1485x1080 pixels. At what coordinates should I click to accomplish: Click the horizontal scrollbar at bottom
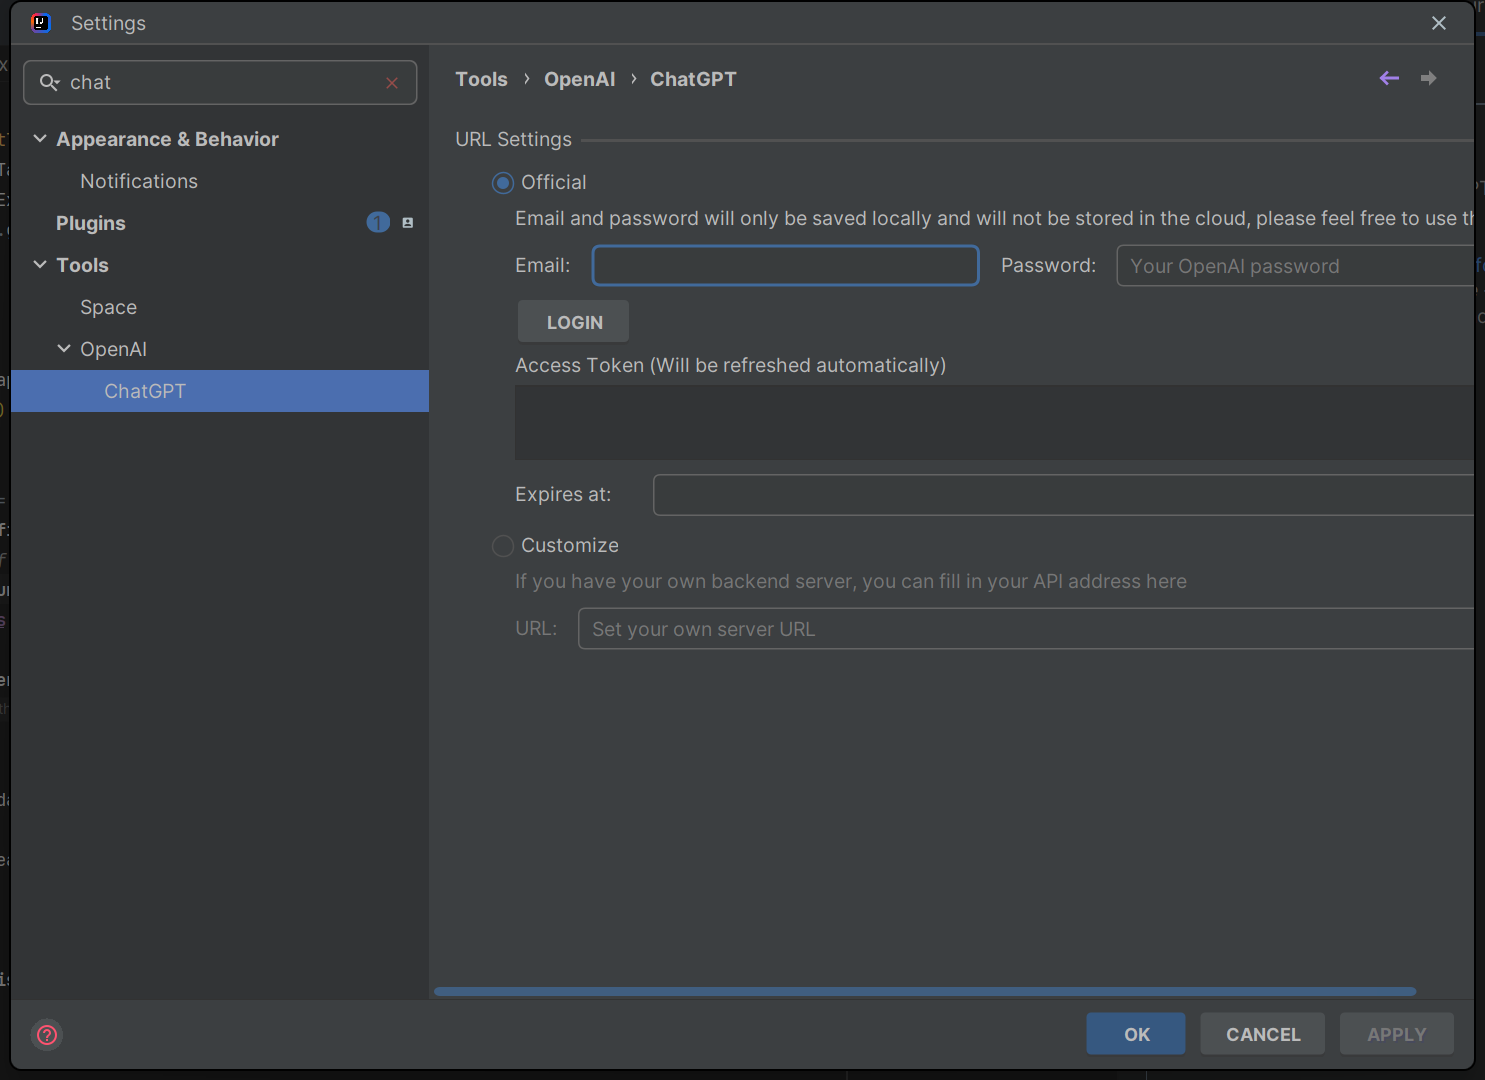point(924,992)
